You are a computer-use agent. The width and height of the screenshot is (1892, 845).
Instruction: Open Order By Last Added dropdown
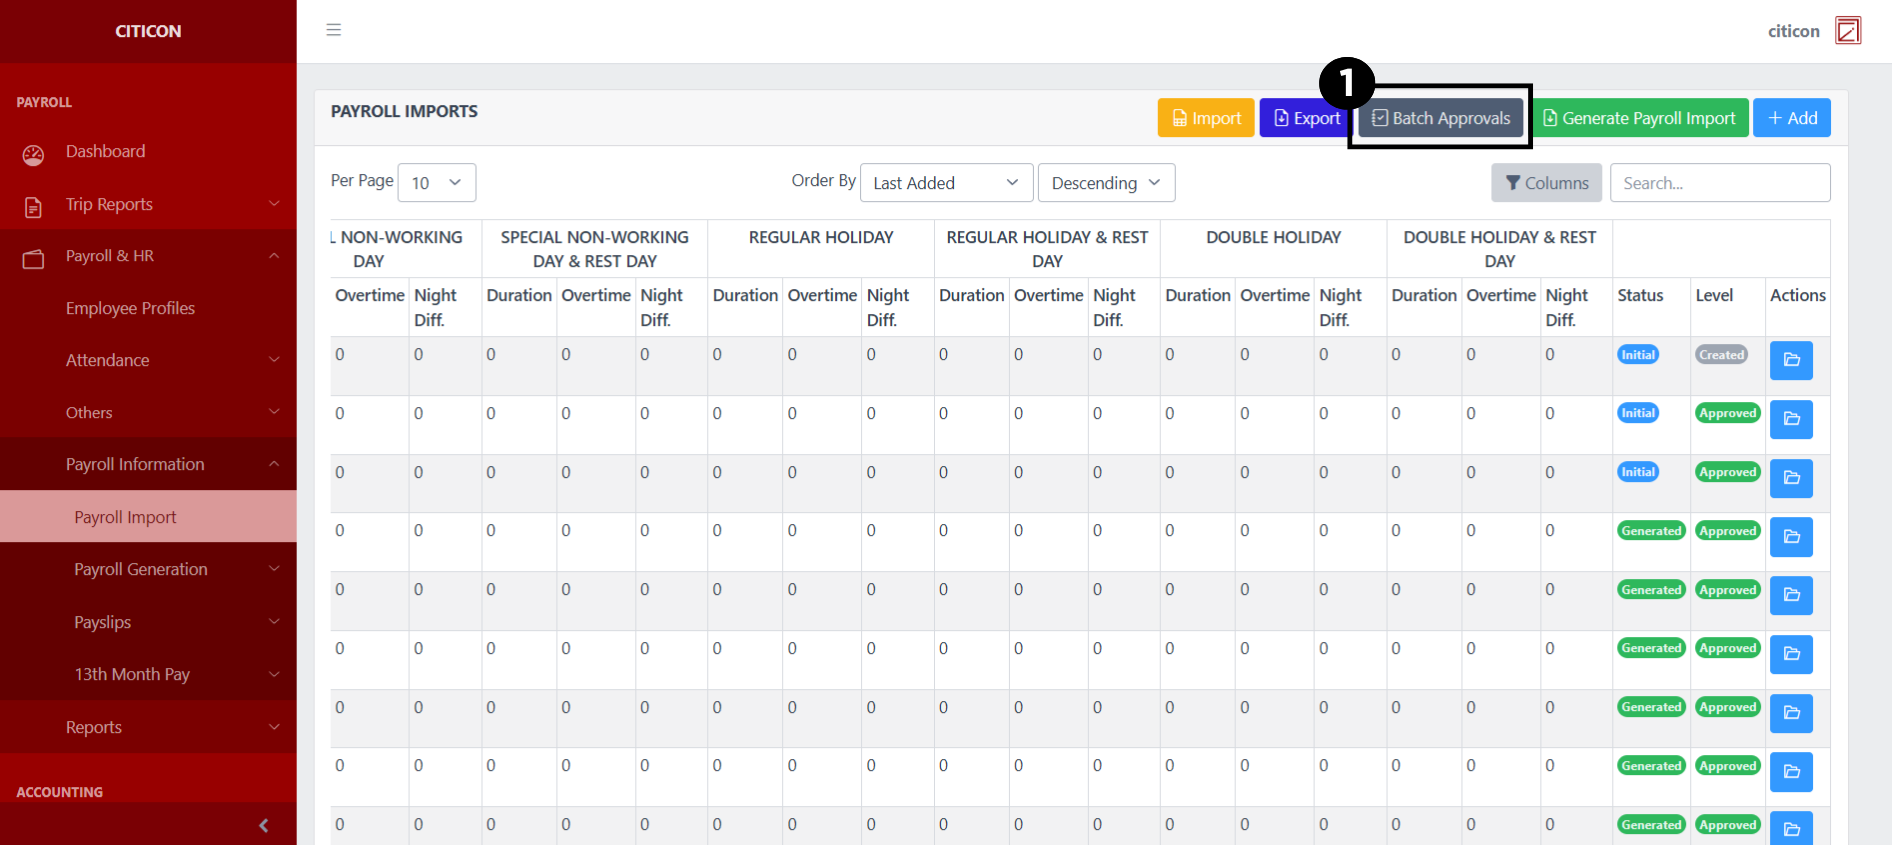tap(944, 183)
